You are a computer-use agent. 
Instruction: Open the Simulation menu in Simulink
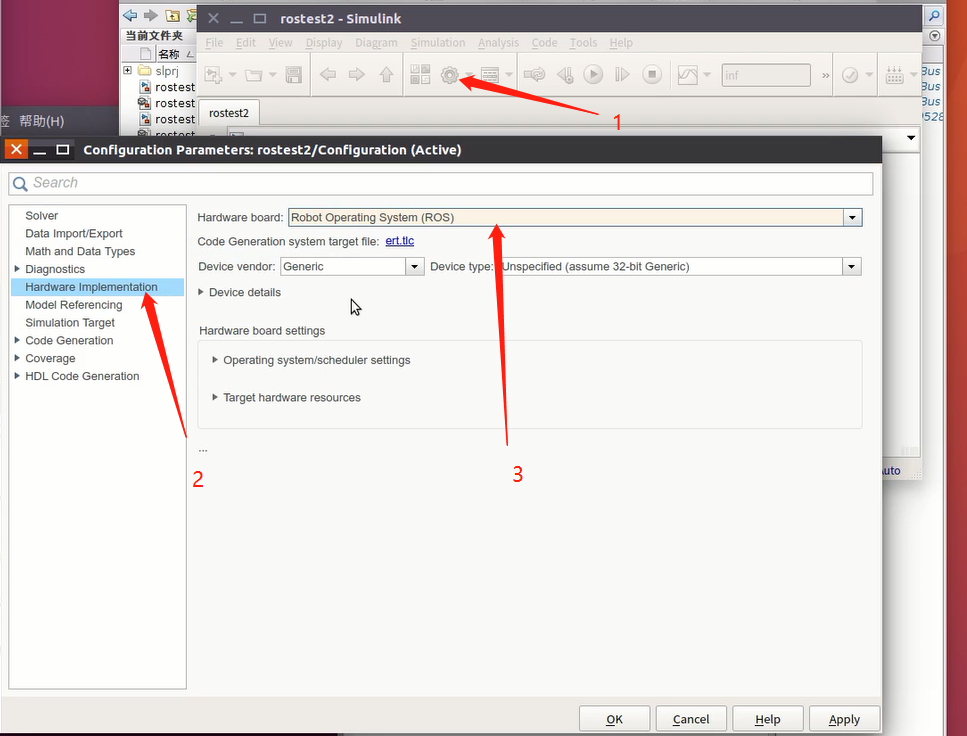[438, 43]
